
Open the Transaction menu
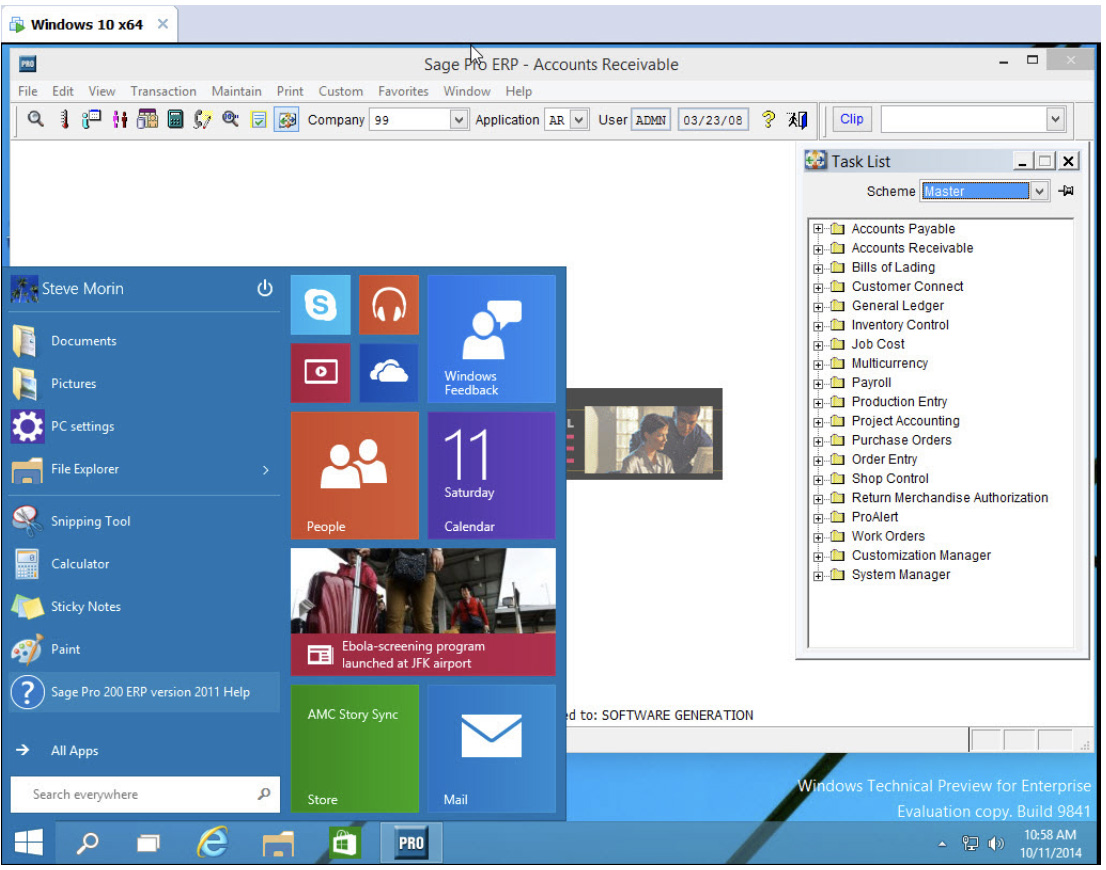[x=163, y=91]
